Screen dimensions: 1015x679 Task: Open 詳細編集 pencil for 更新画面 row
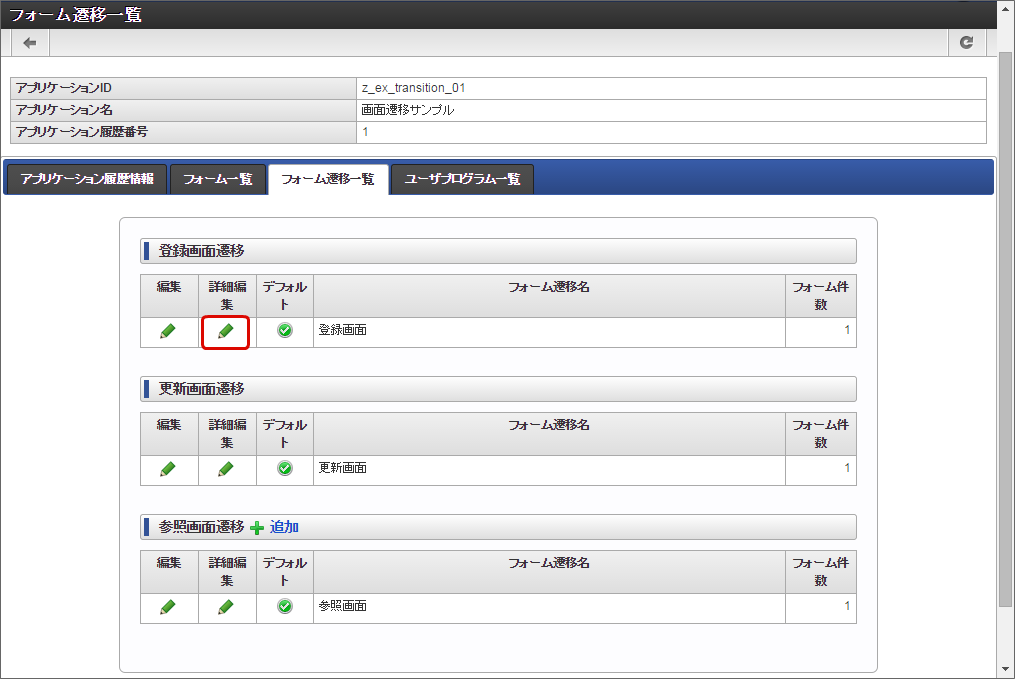[225, 469]
